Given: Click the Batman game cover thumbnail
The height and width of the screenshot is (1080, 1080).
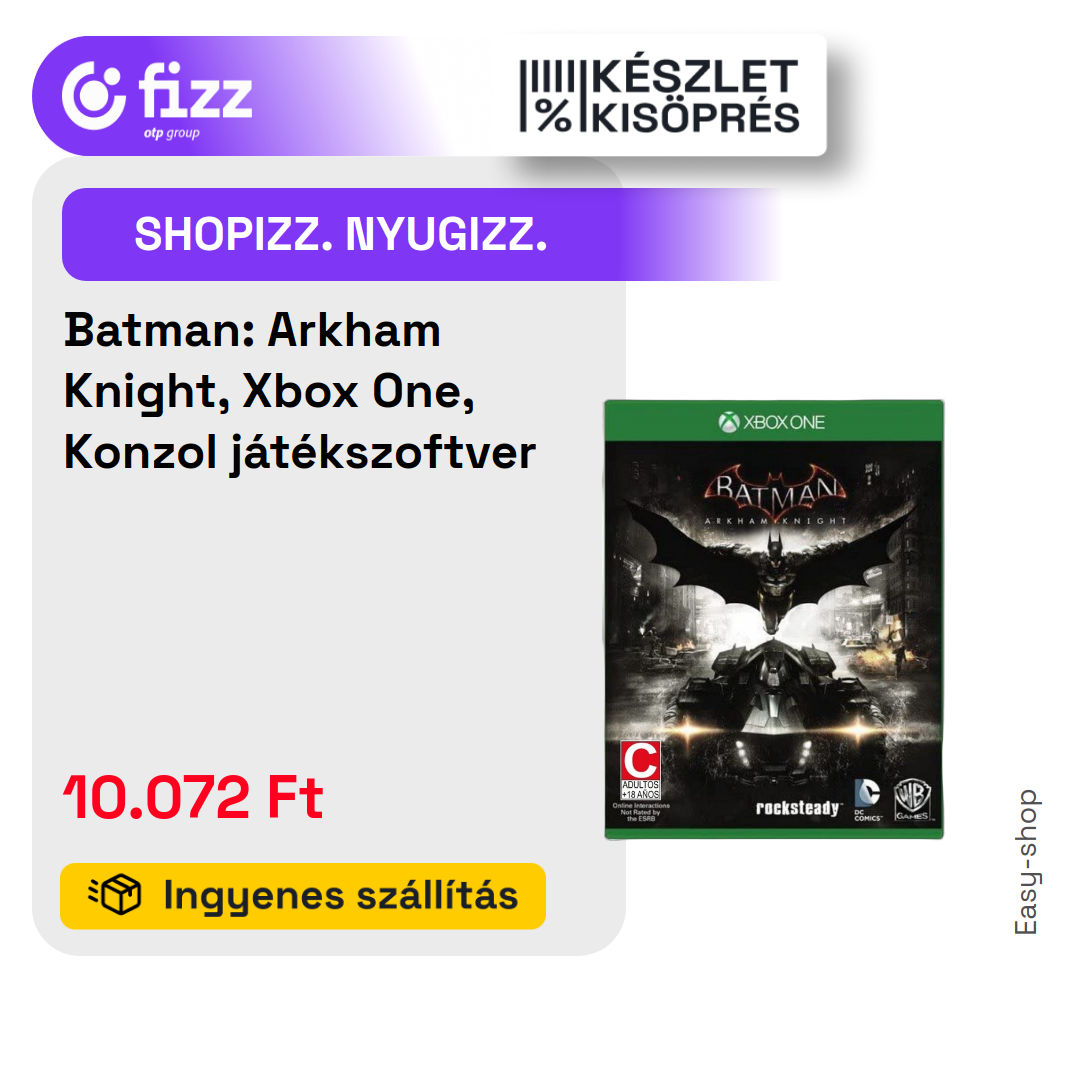Looking at the screenshot, I should [x=774, y=619].
